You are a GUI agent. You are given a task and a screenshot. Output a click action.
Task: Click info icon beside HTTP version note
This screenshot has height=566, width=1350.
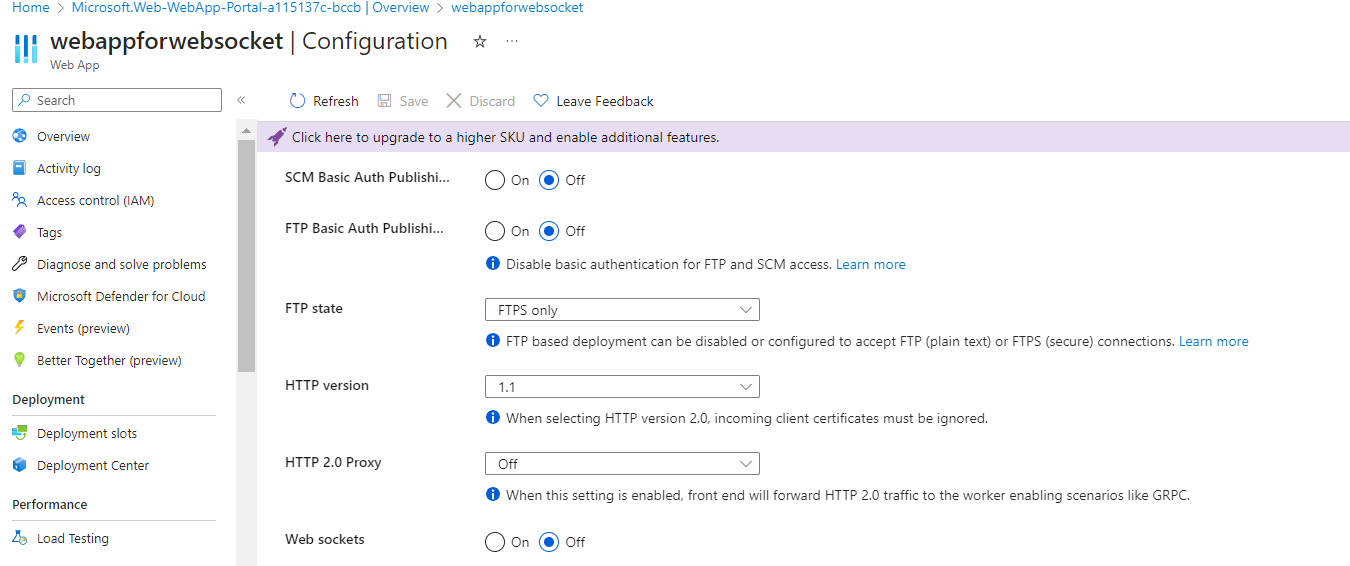click(x=492, y=418)
